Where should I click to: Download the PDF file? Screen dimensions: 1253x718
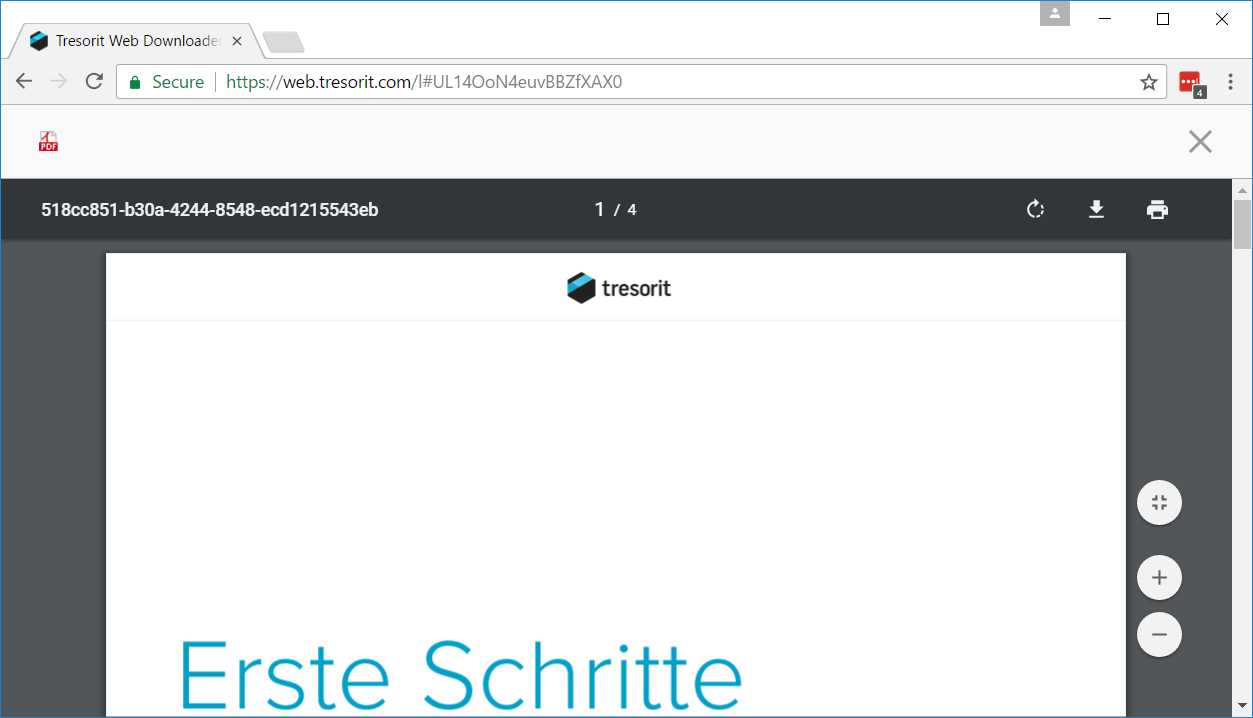click(x=1096, y=209)
